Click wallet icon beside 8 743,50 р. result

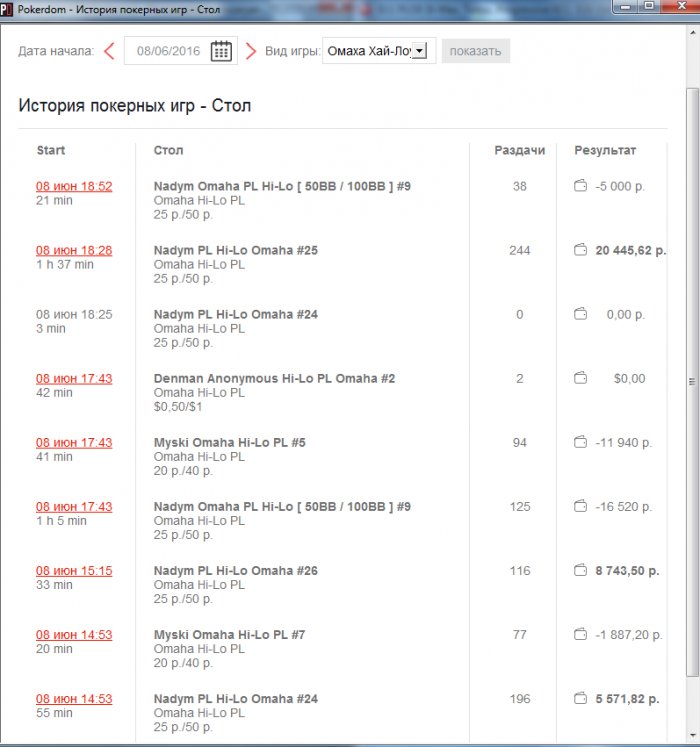click(580, 570)
